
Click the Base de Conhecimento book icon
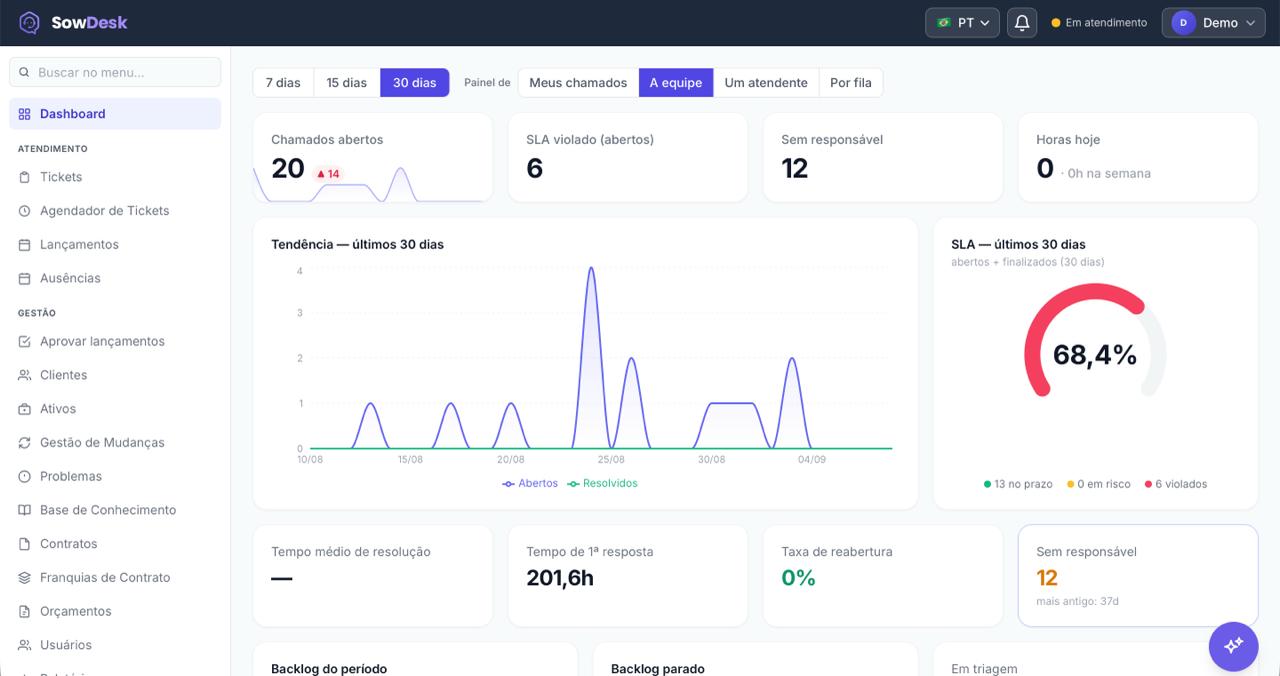pyautogui.click(x=25, y=510)
